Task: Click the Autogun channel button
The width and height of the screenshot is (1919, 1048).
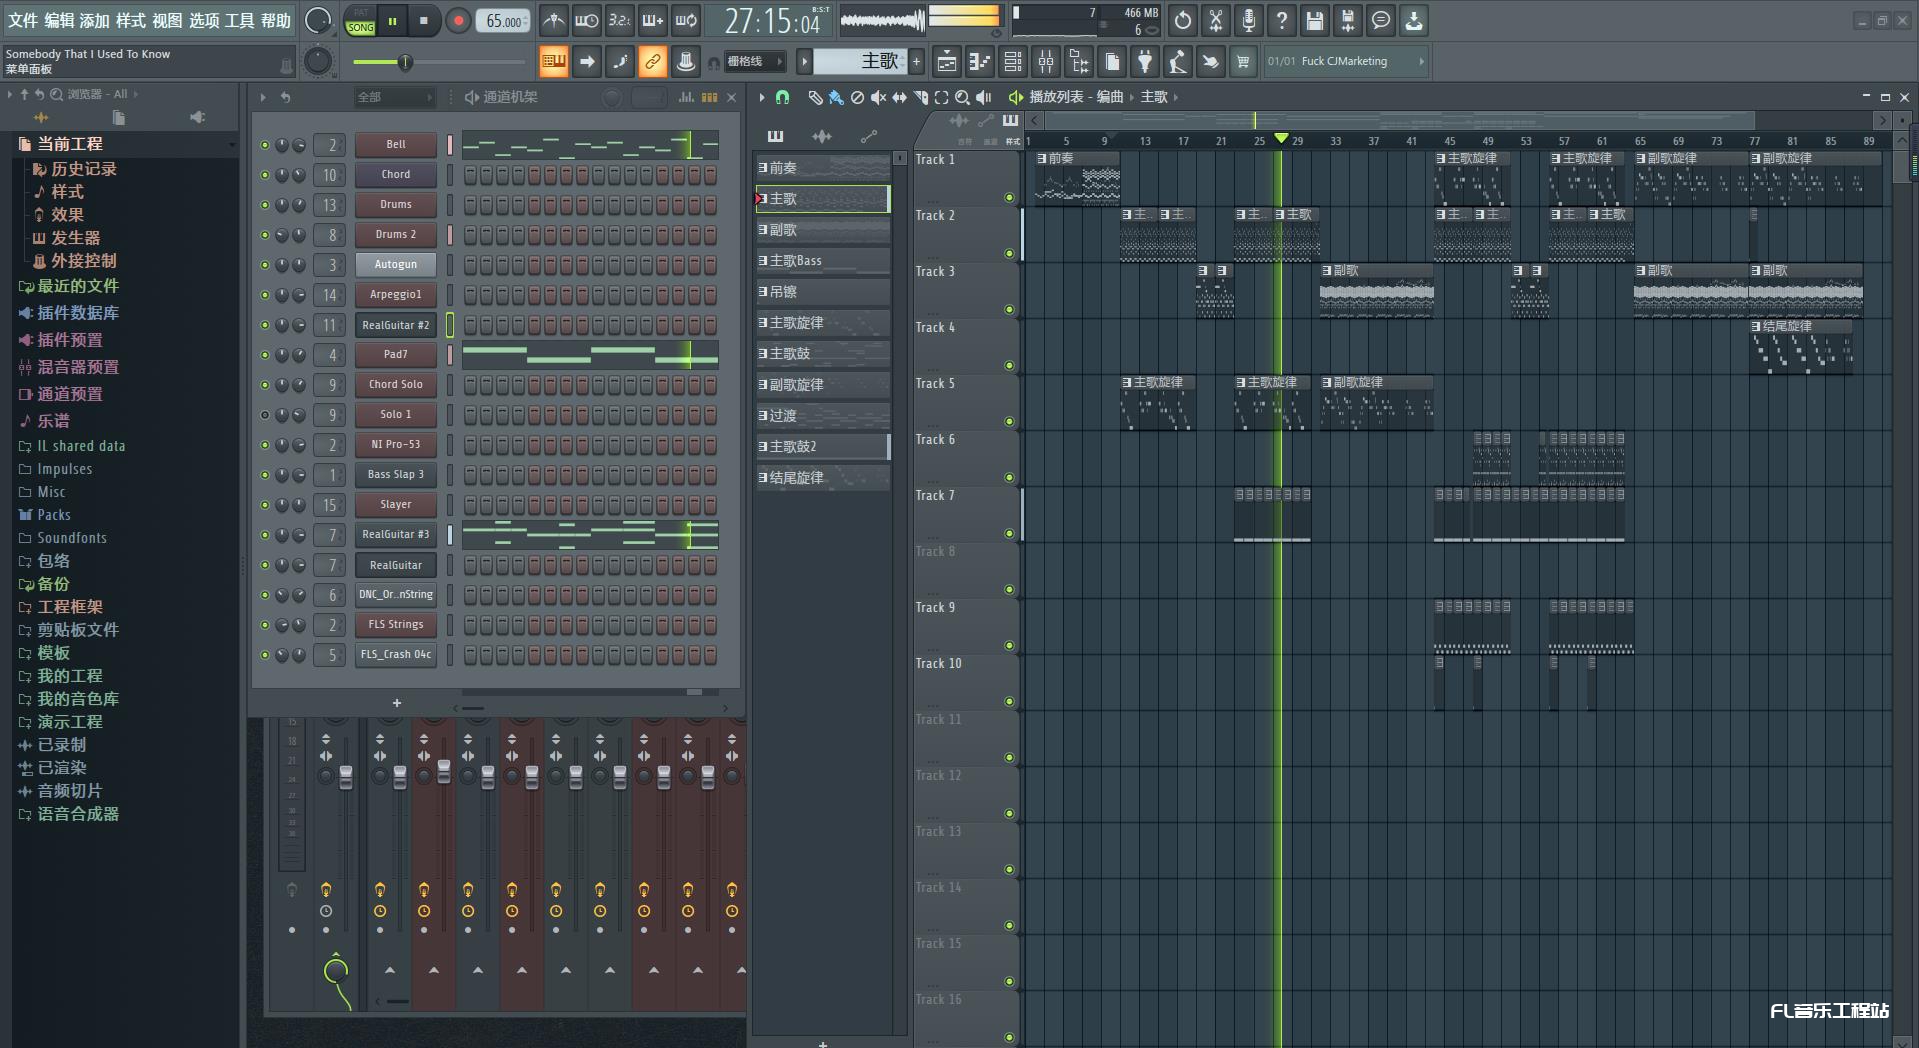Action: tap(396, 265)
